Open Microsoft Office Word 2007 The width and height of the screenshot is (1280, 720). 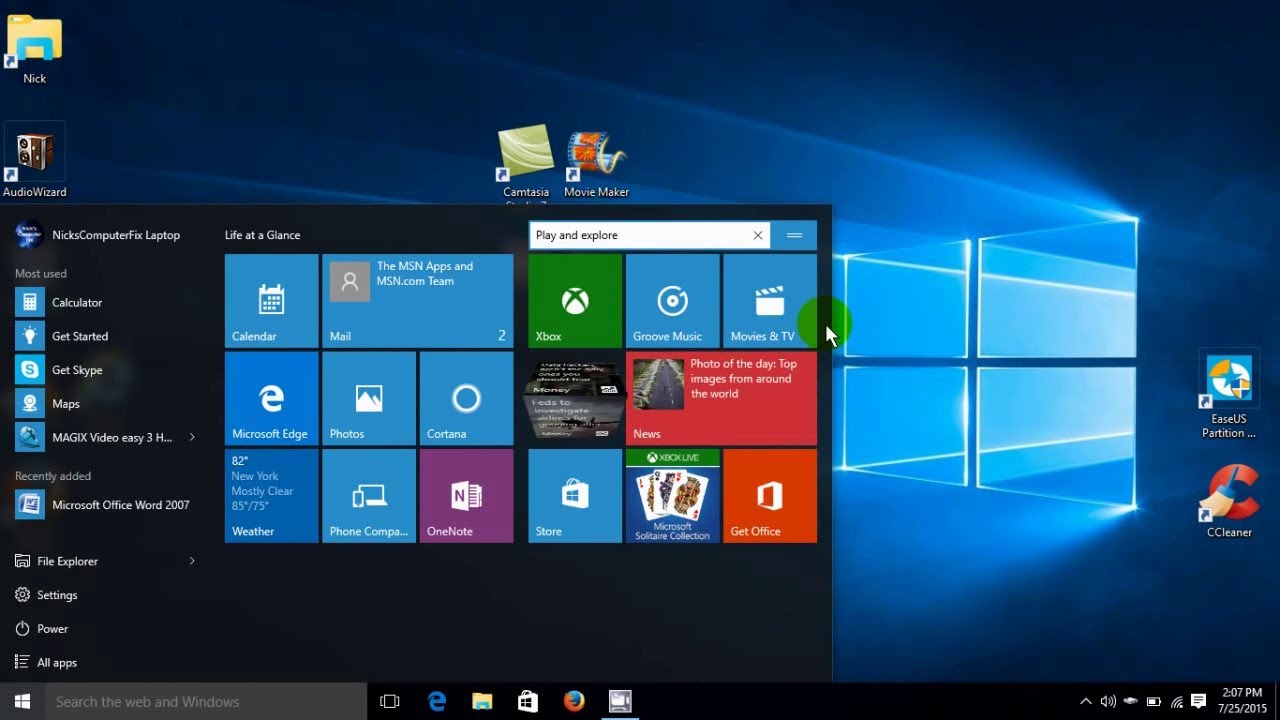(105, 505)
